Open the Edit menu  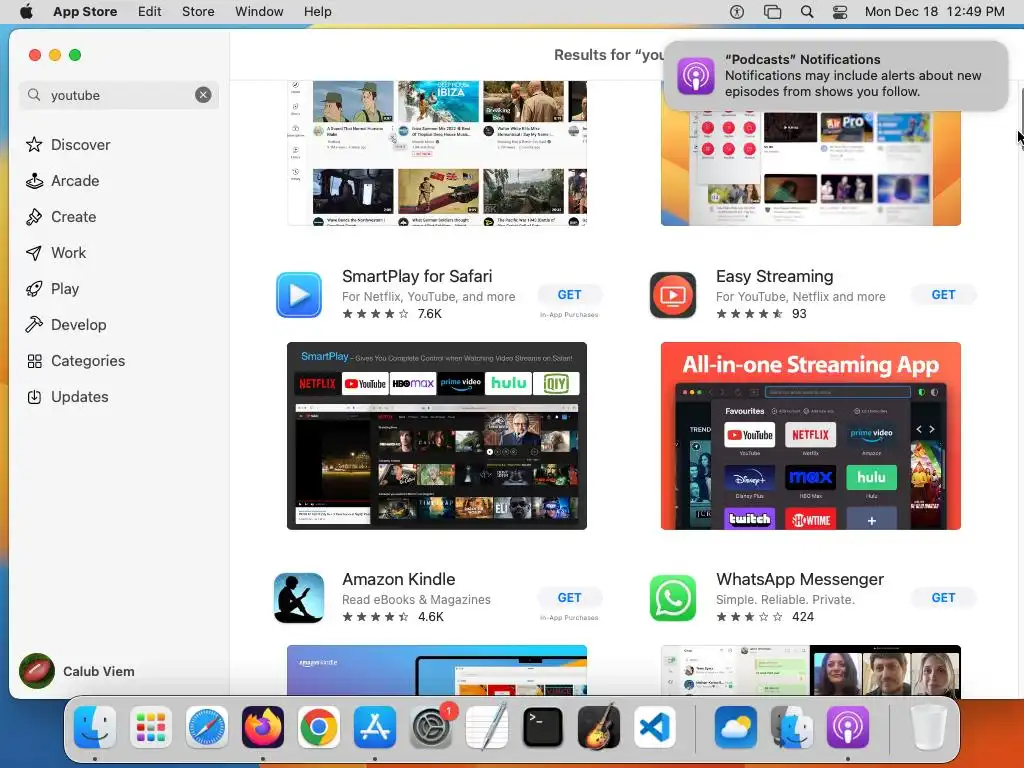click(150, 11)
